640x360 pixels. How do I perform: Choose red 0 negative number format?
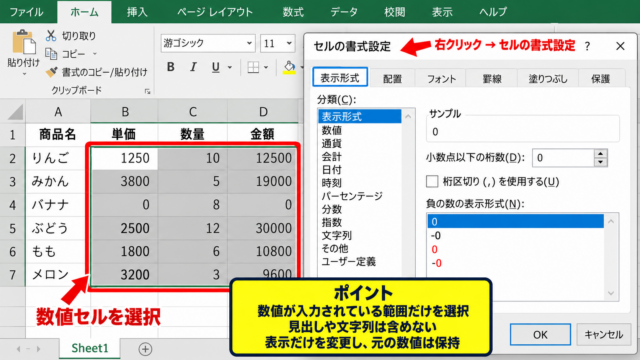pos(434,249)
